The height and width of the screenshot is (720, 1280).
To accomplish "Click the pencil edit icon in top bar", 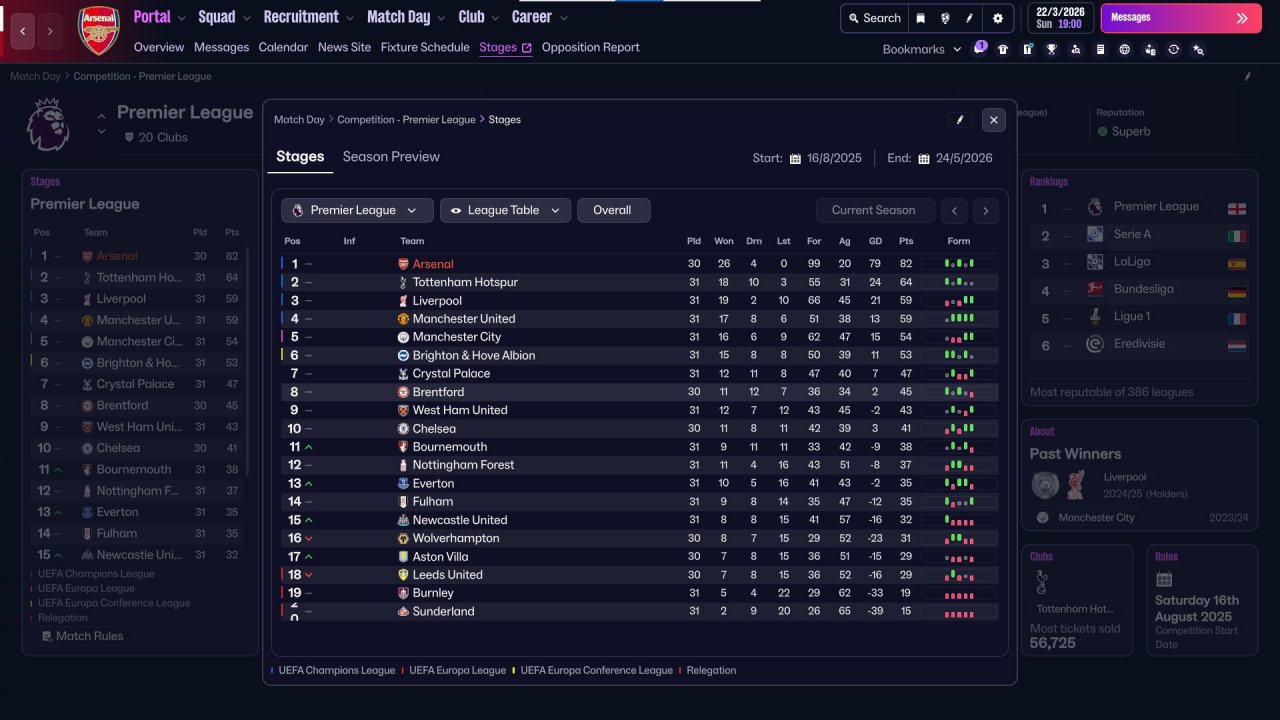I will click(969, 18).
